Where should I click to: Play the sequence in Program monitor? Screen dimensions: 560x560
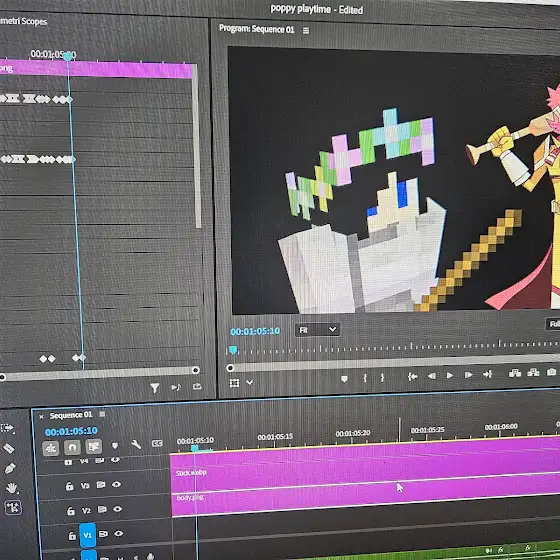click(x=450, y=375)
